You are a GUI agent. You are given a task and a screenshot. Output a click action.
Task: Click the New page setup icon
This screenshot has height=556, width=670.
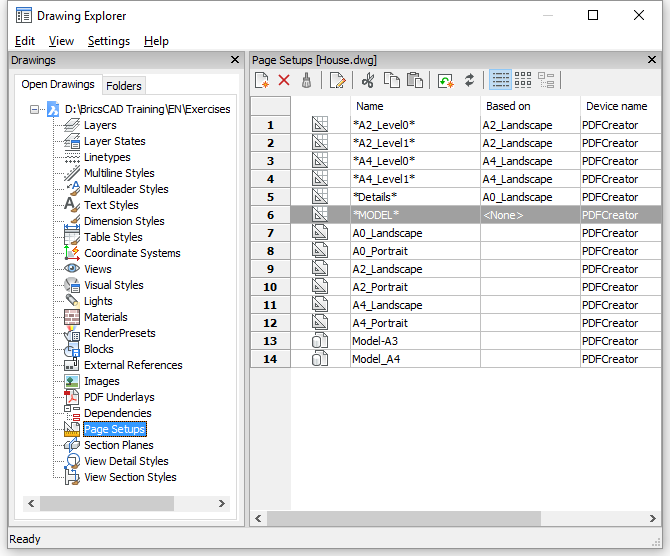click(262, 80)
